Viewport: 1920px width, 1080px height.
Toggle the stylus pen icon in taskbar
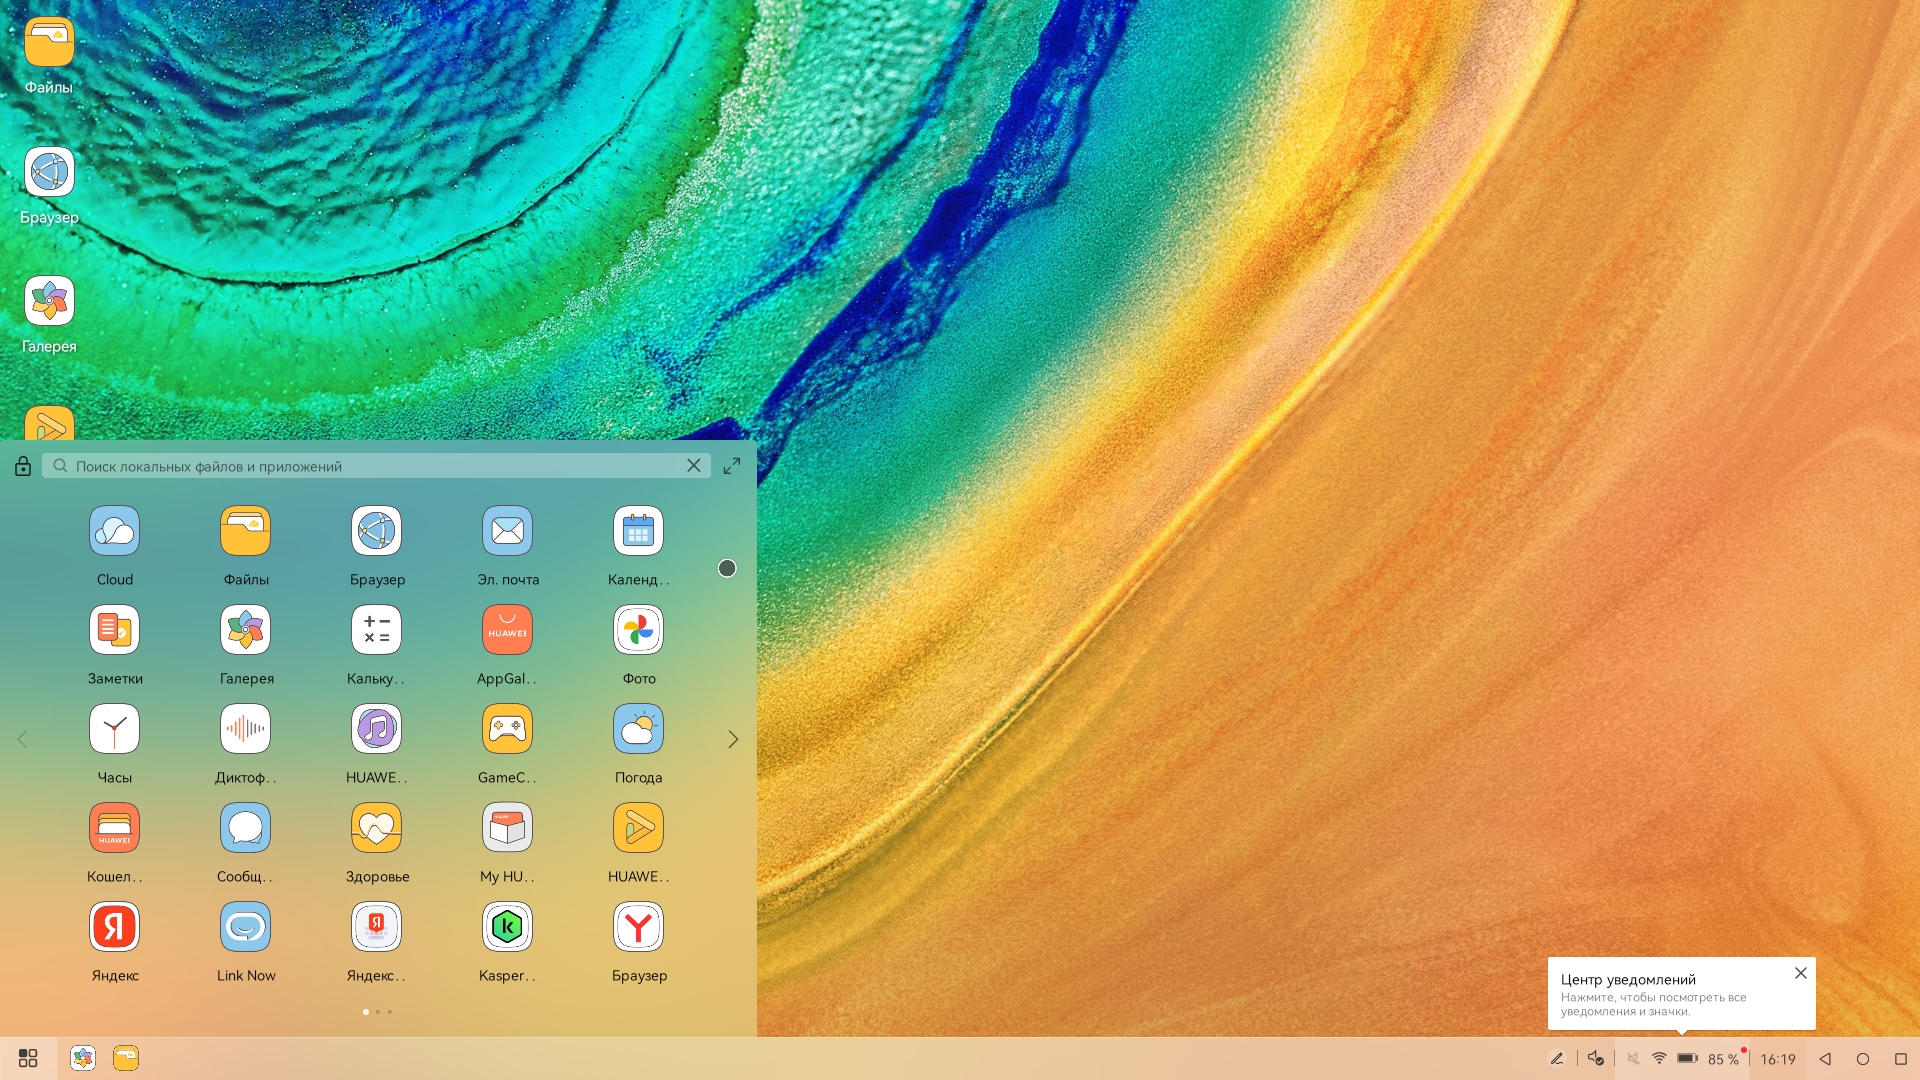tap(1557, 1058)
